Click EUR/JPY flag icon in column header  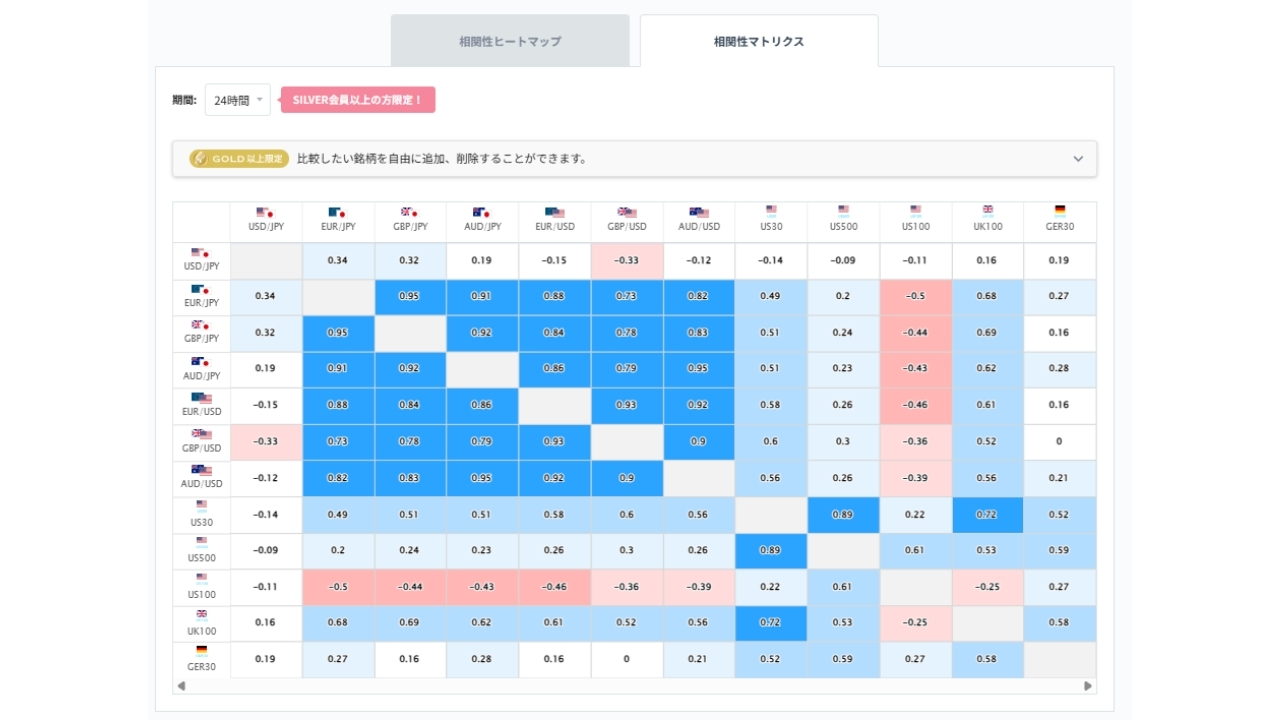click(338, 212)
